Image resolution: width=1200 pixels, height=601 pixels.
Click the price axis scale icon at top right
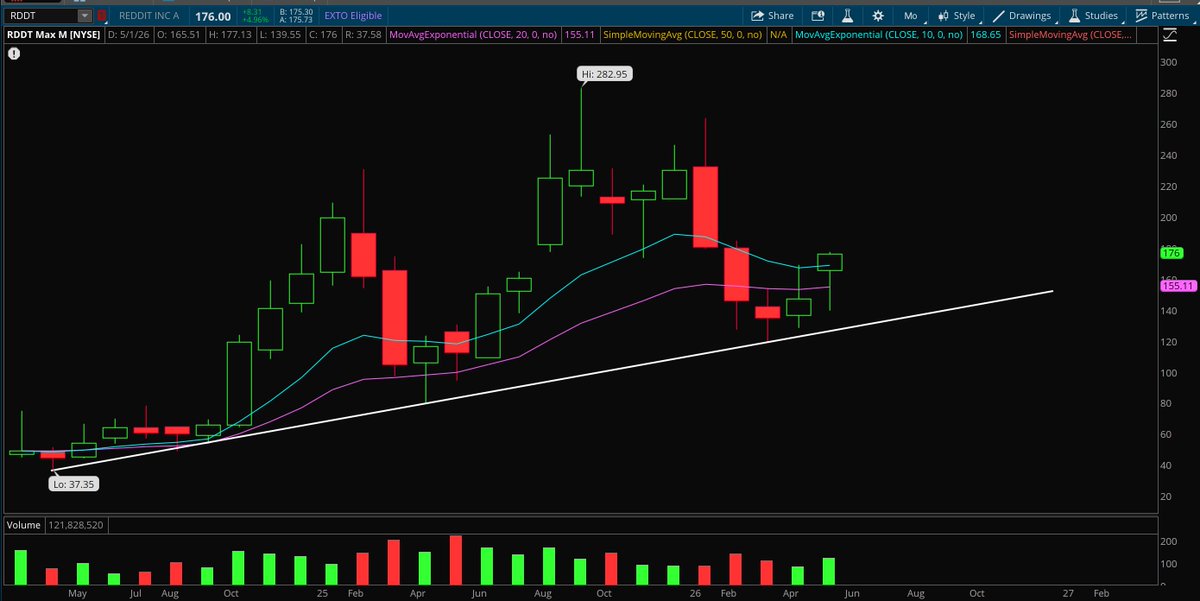pyautogui.click(x=1171, y=35)
